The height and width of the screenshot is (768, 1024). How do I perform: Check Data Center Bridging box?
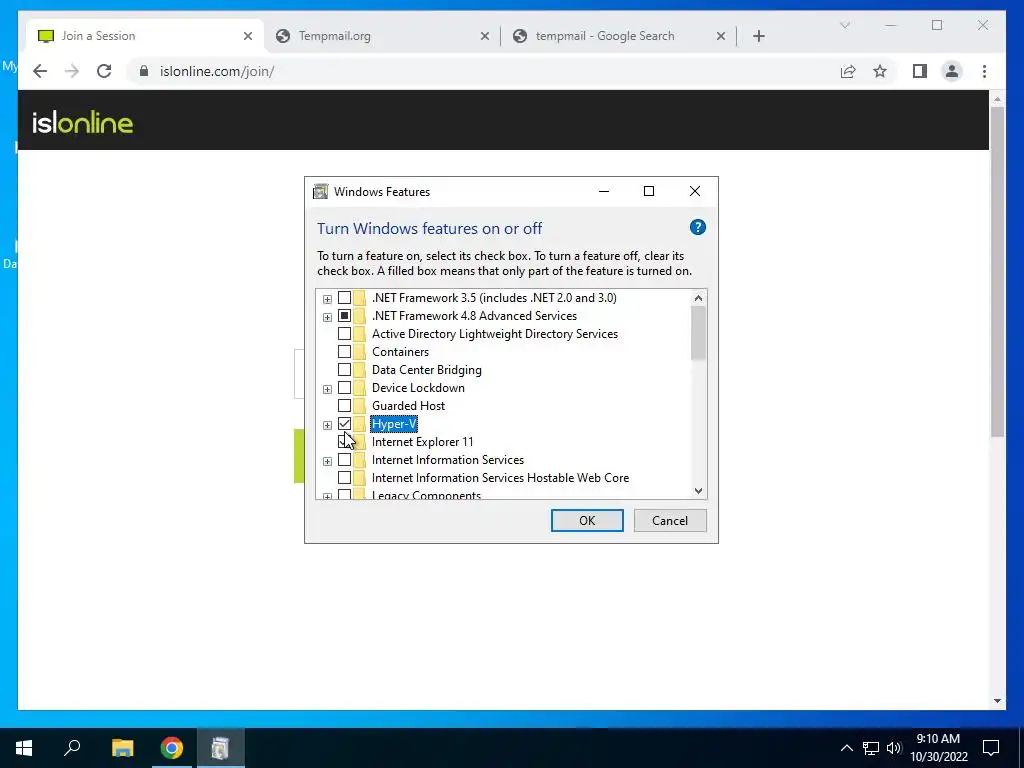(344, 370)
